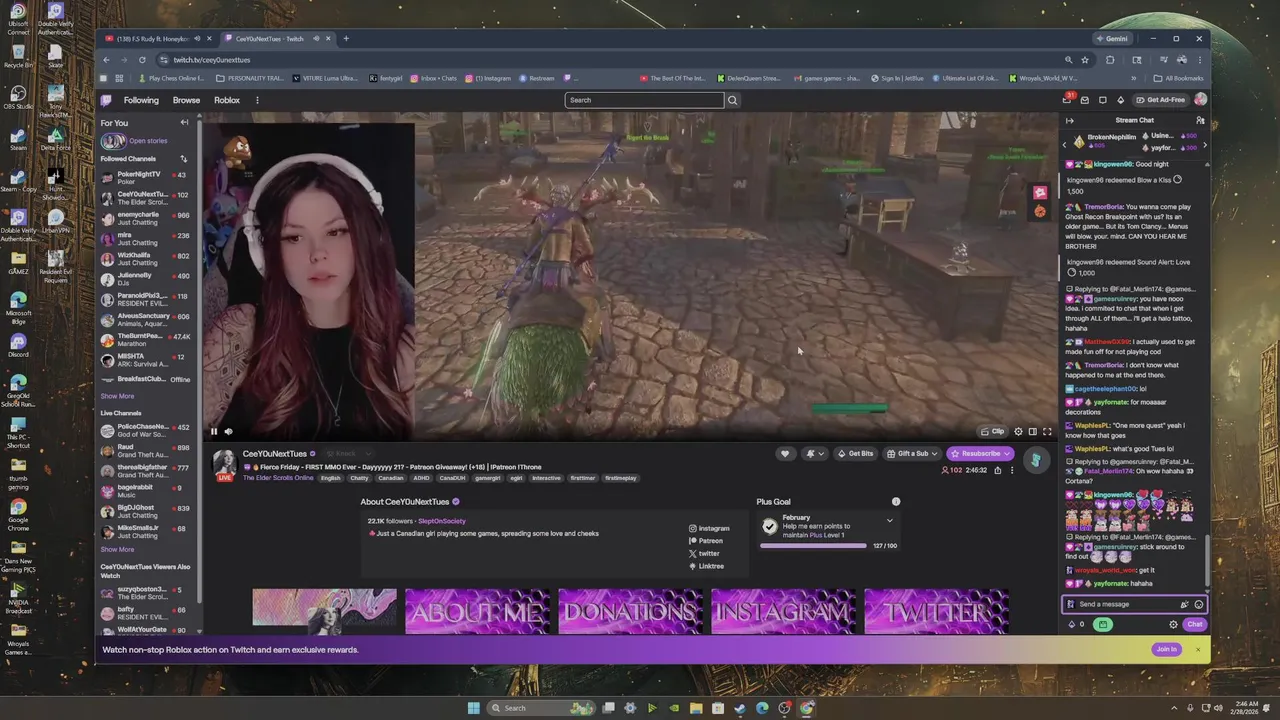Viewport: 1280px width, 720px height.
Task: Collapse the For You sidebar
Action: click(x=184, y=123)
